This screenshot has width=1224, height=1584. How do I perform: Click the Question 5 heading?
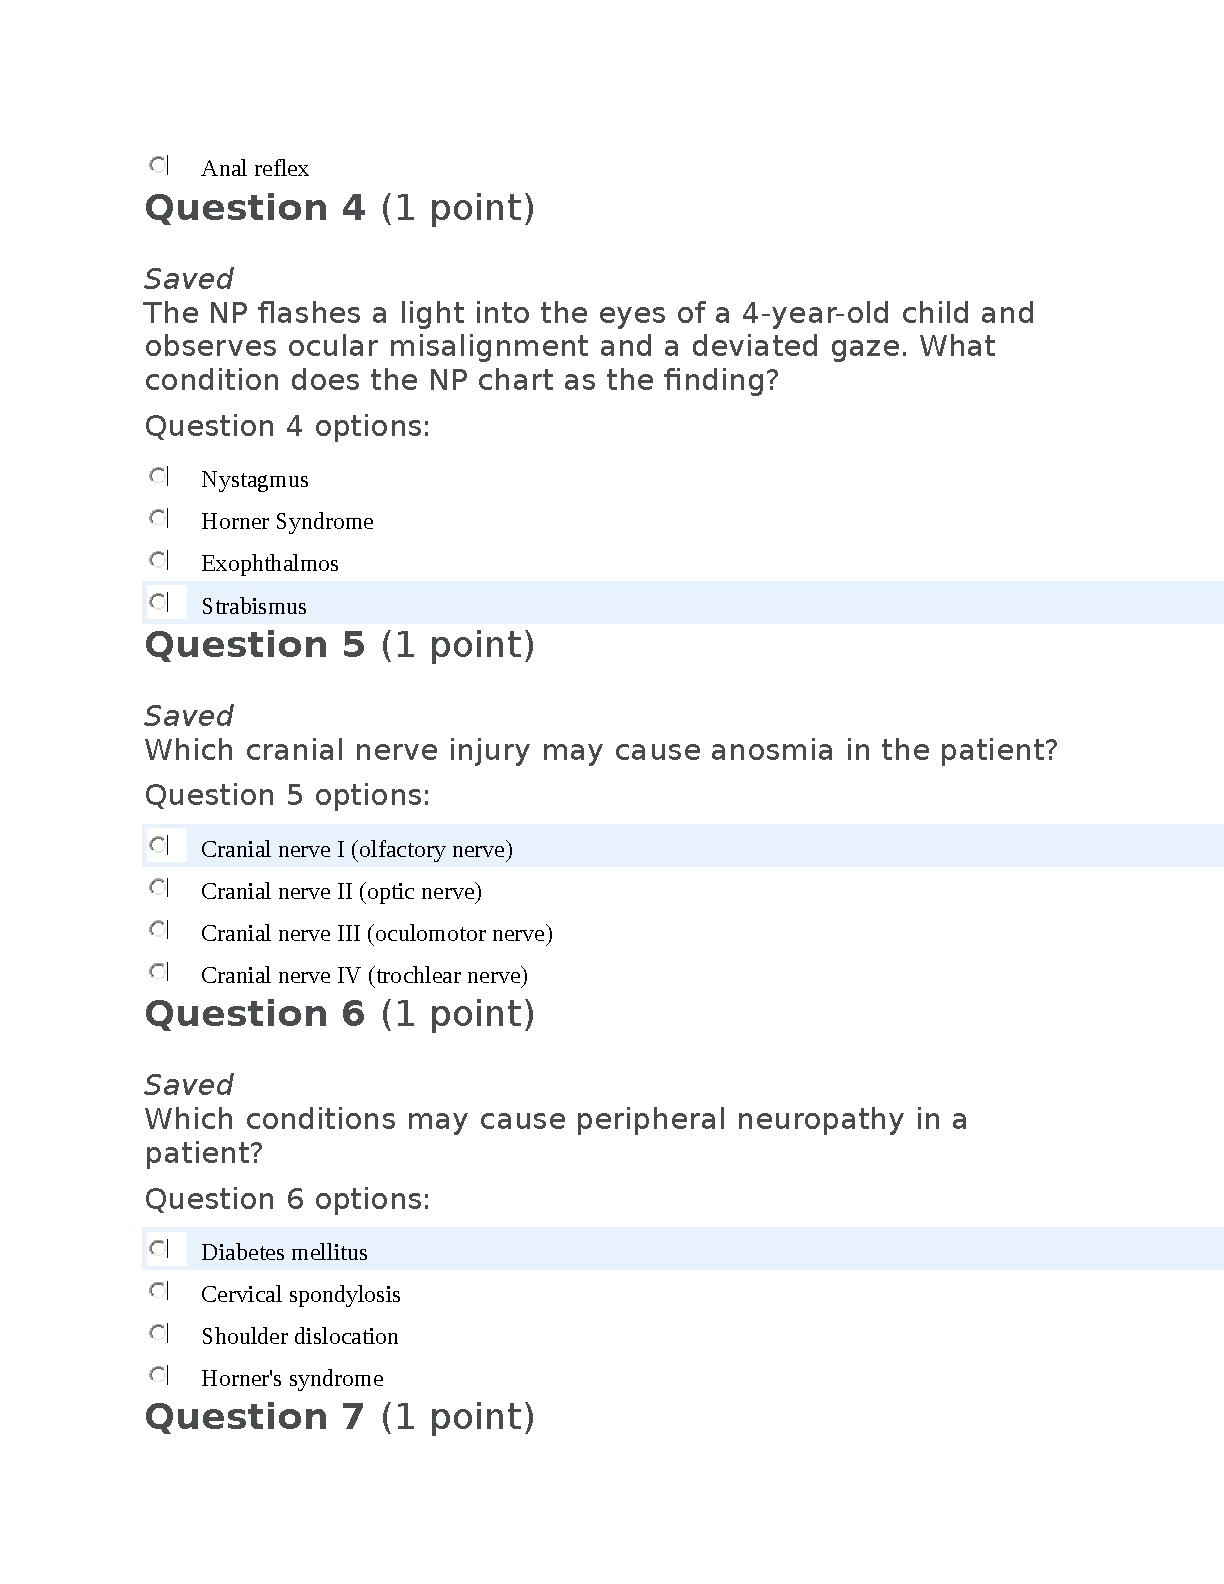(340, 645)
